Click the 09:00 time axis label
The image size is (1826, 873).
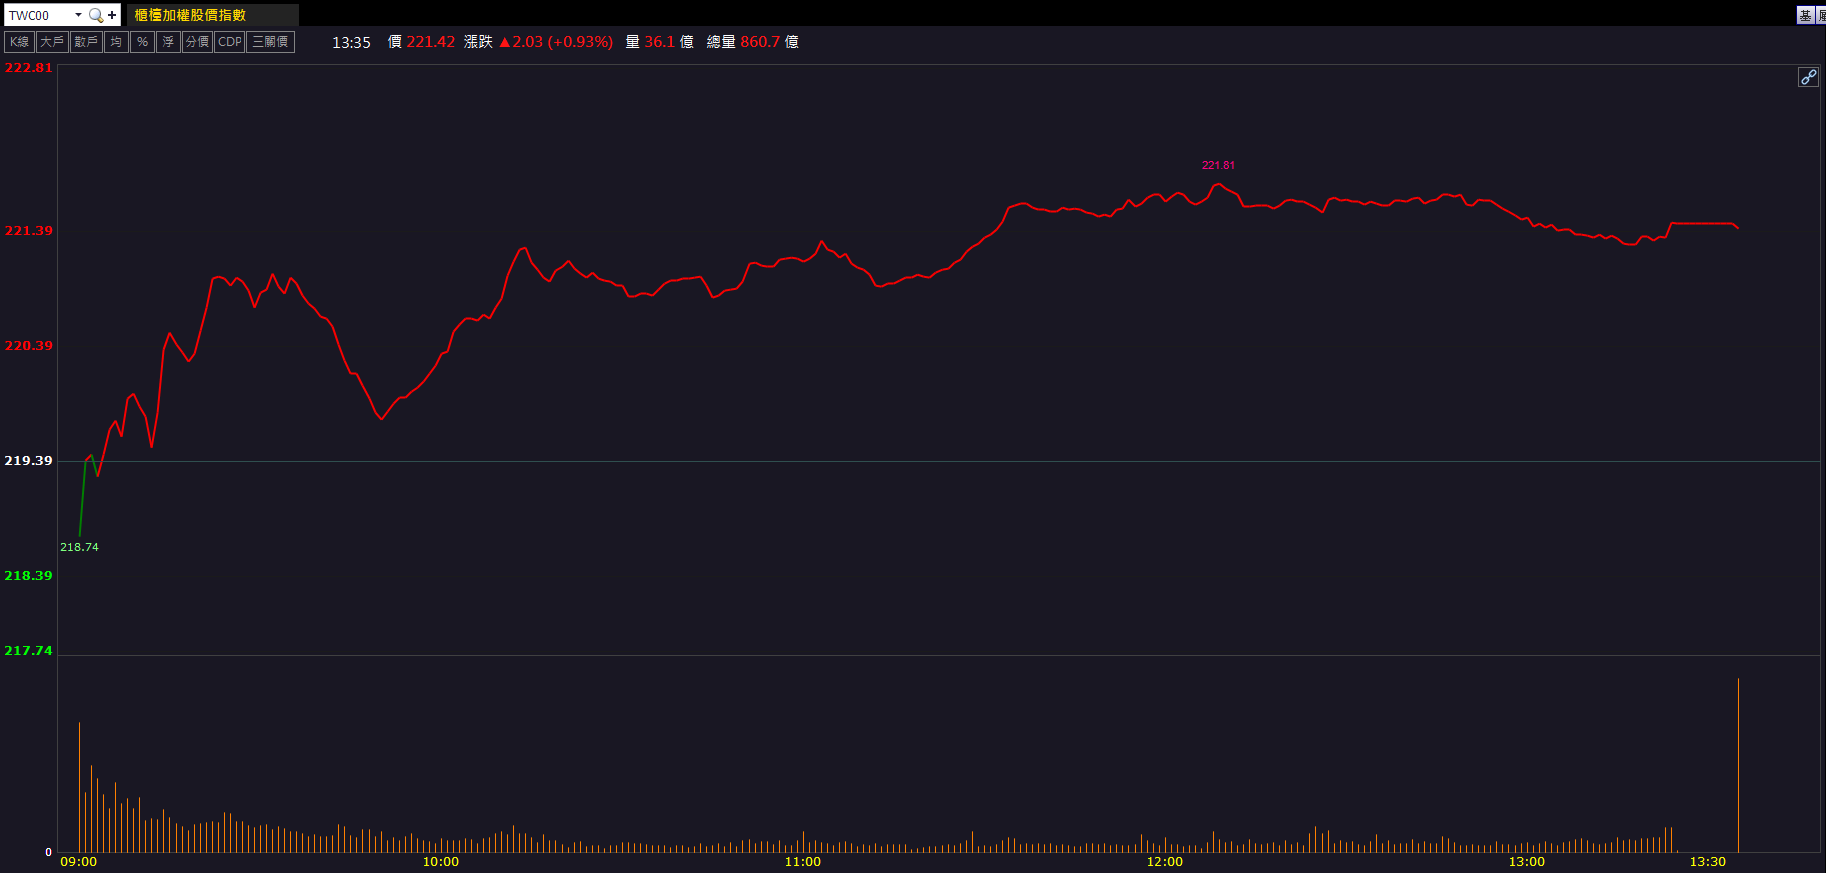click(x=79, y=862)
